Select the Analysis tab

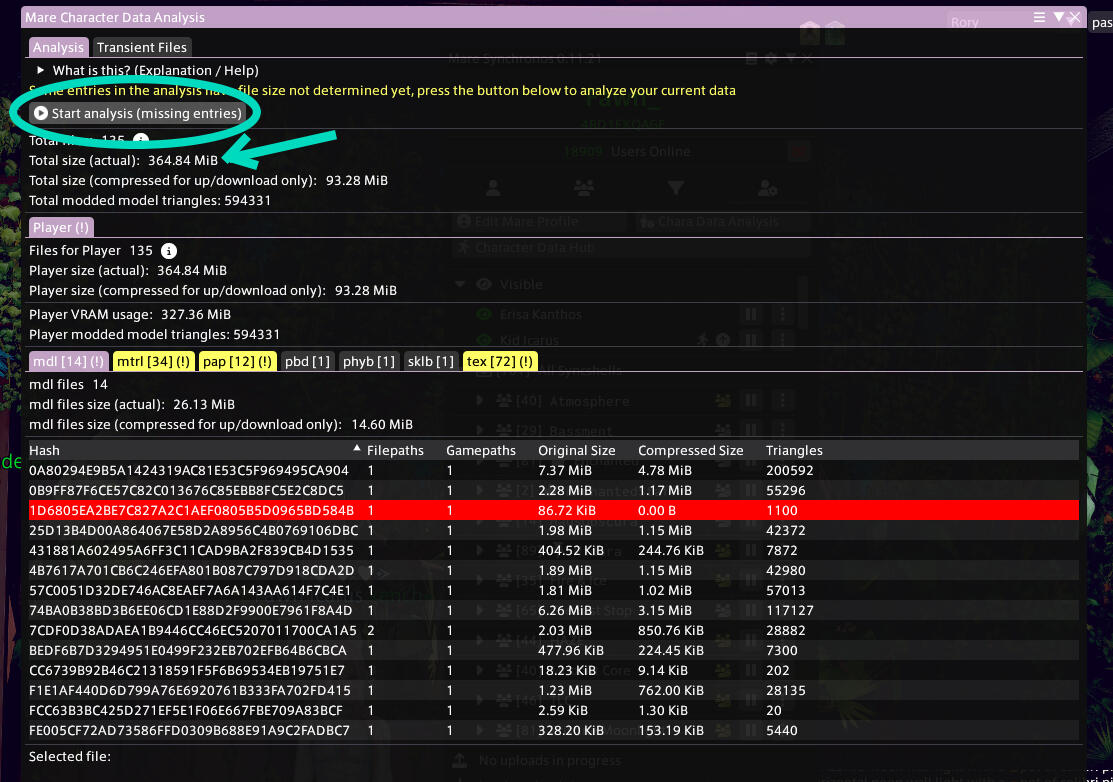point(58,47)
